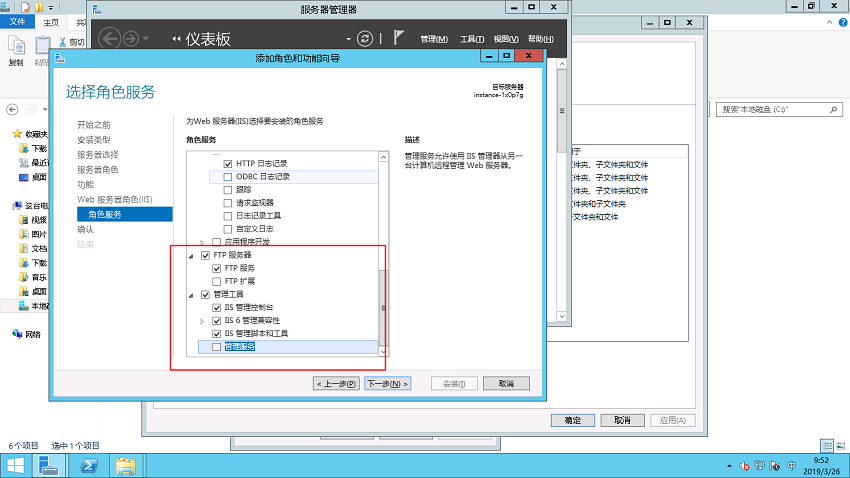The height and width of the screenshot is (478, 850).
Task: Click the role services list scrollbar thumb
Action: (x=383, y=307)
